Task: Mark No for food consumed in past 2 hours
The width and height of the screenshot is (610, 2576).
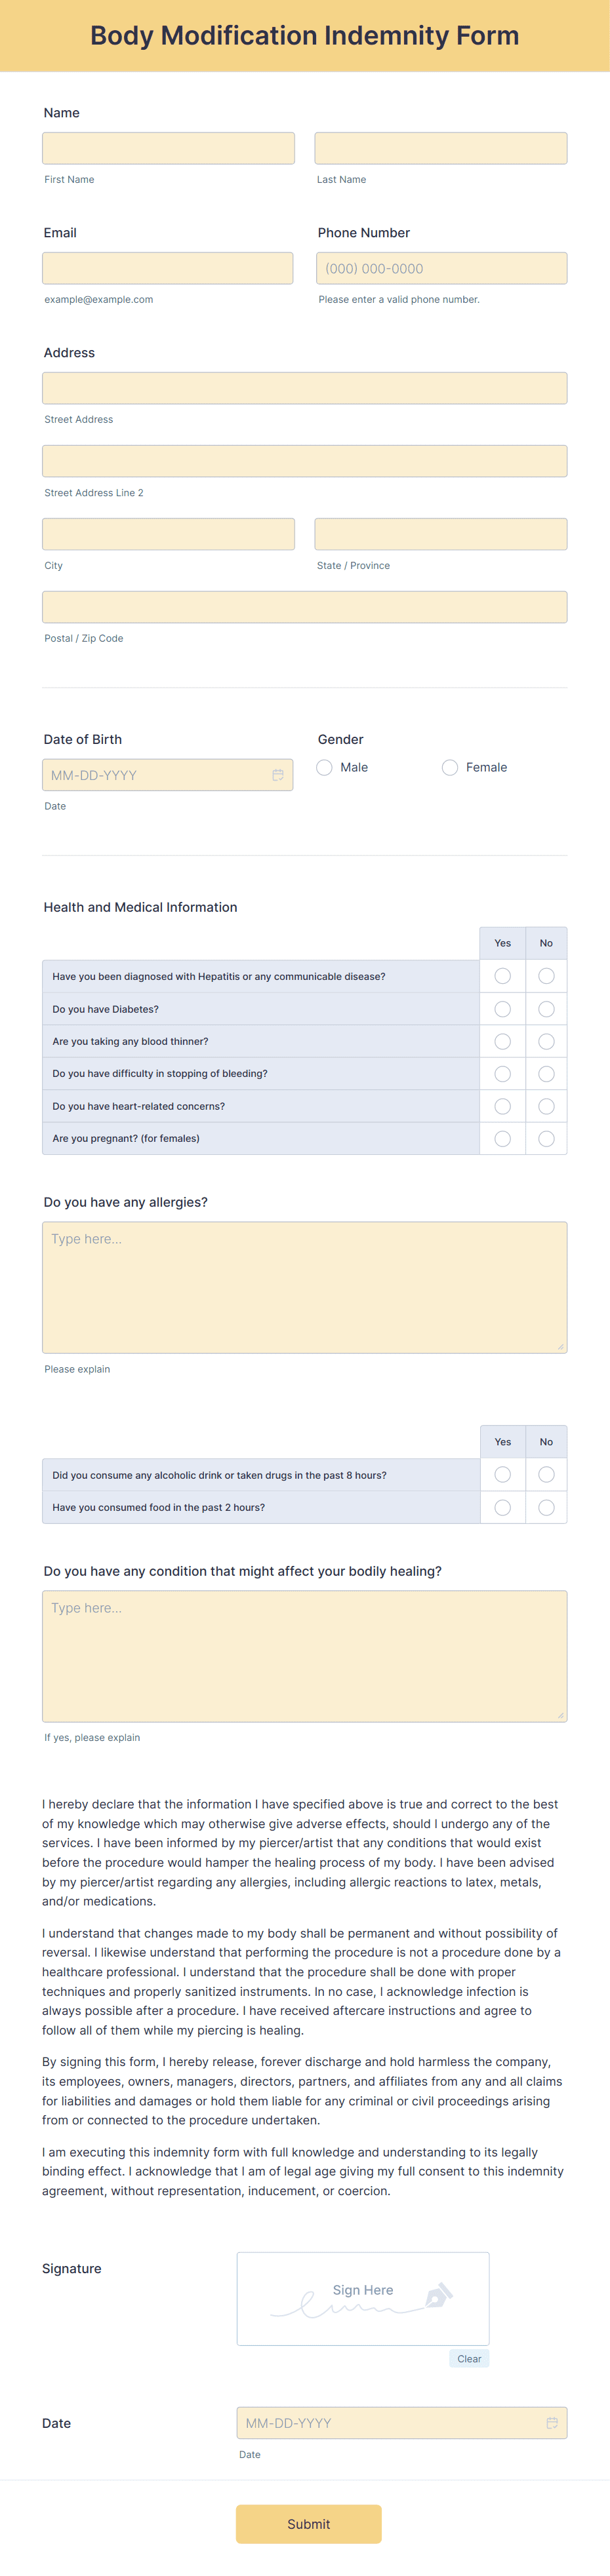Action: pyautogui.click(x=546, y=1507)
